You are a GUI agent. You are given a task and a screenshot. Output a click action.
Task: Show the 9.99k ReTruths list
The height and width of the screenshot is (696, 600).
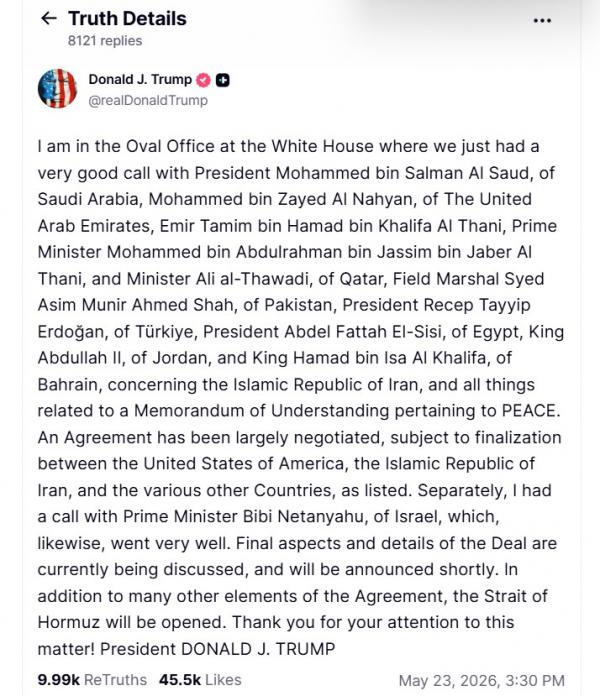[x=92, y=680]
